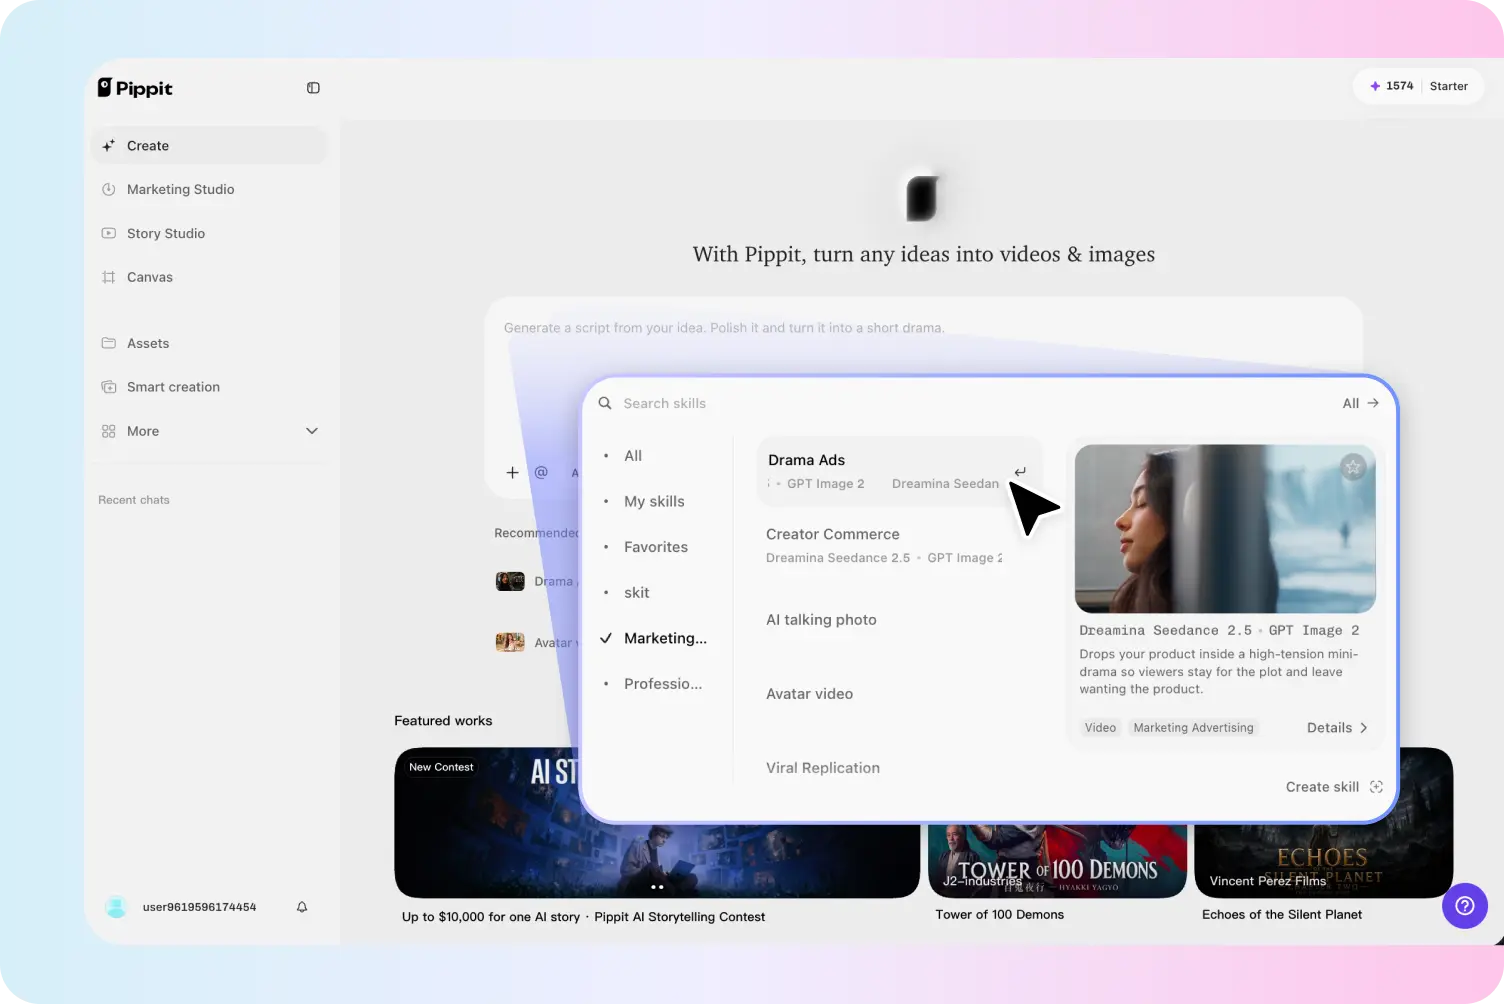Click the clock icon beside Marketing Studio
1504x1004 pixels.
tap(109, 189)
